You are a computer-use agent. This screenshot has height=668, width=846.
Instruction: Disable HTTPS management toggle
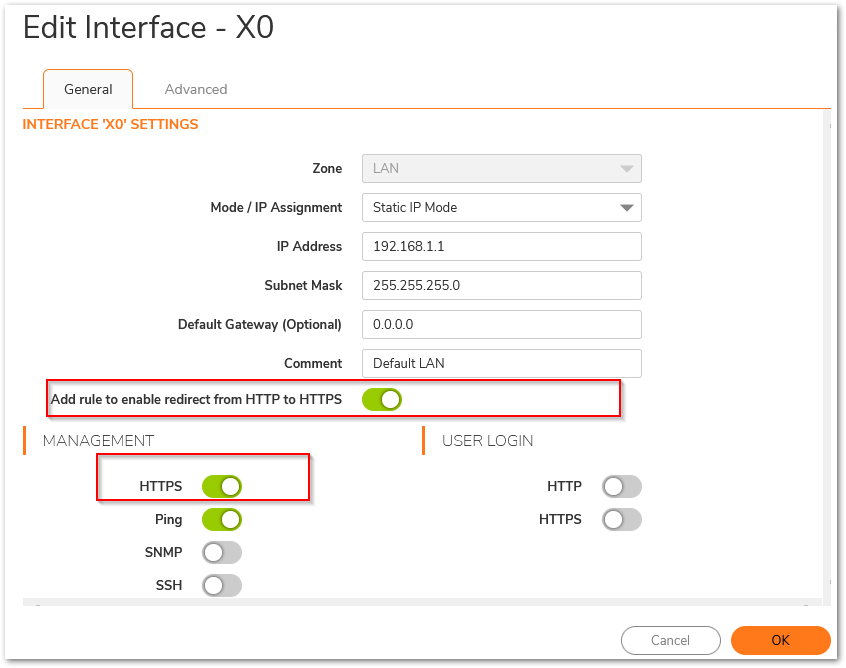[222, 487]
